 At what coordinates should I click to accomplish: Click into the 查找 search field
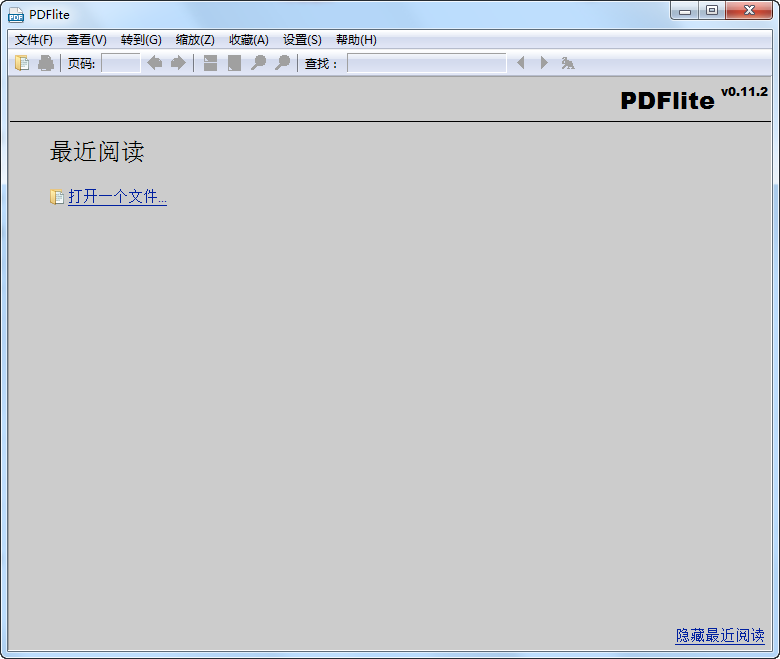(x=427, y=63)
